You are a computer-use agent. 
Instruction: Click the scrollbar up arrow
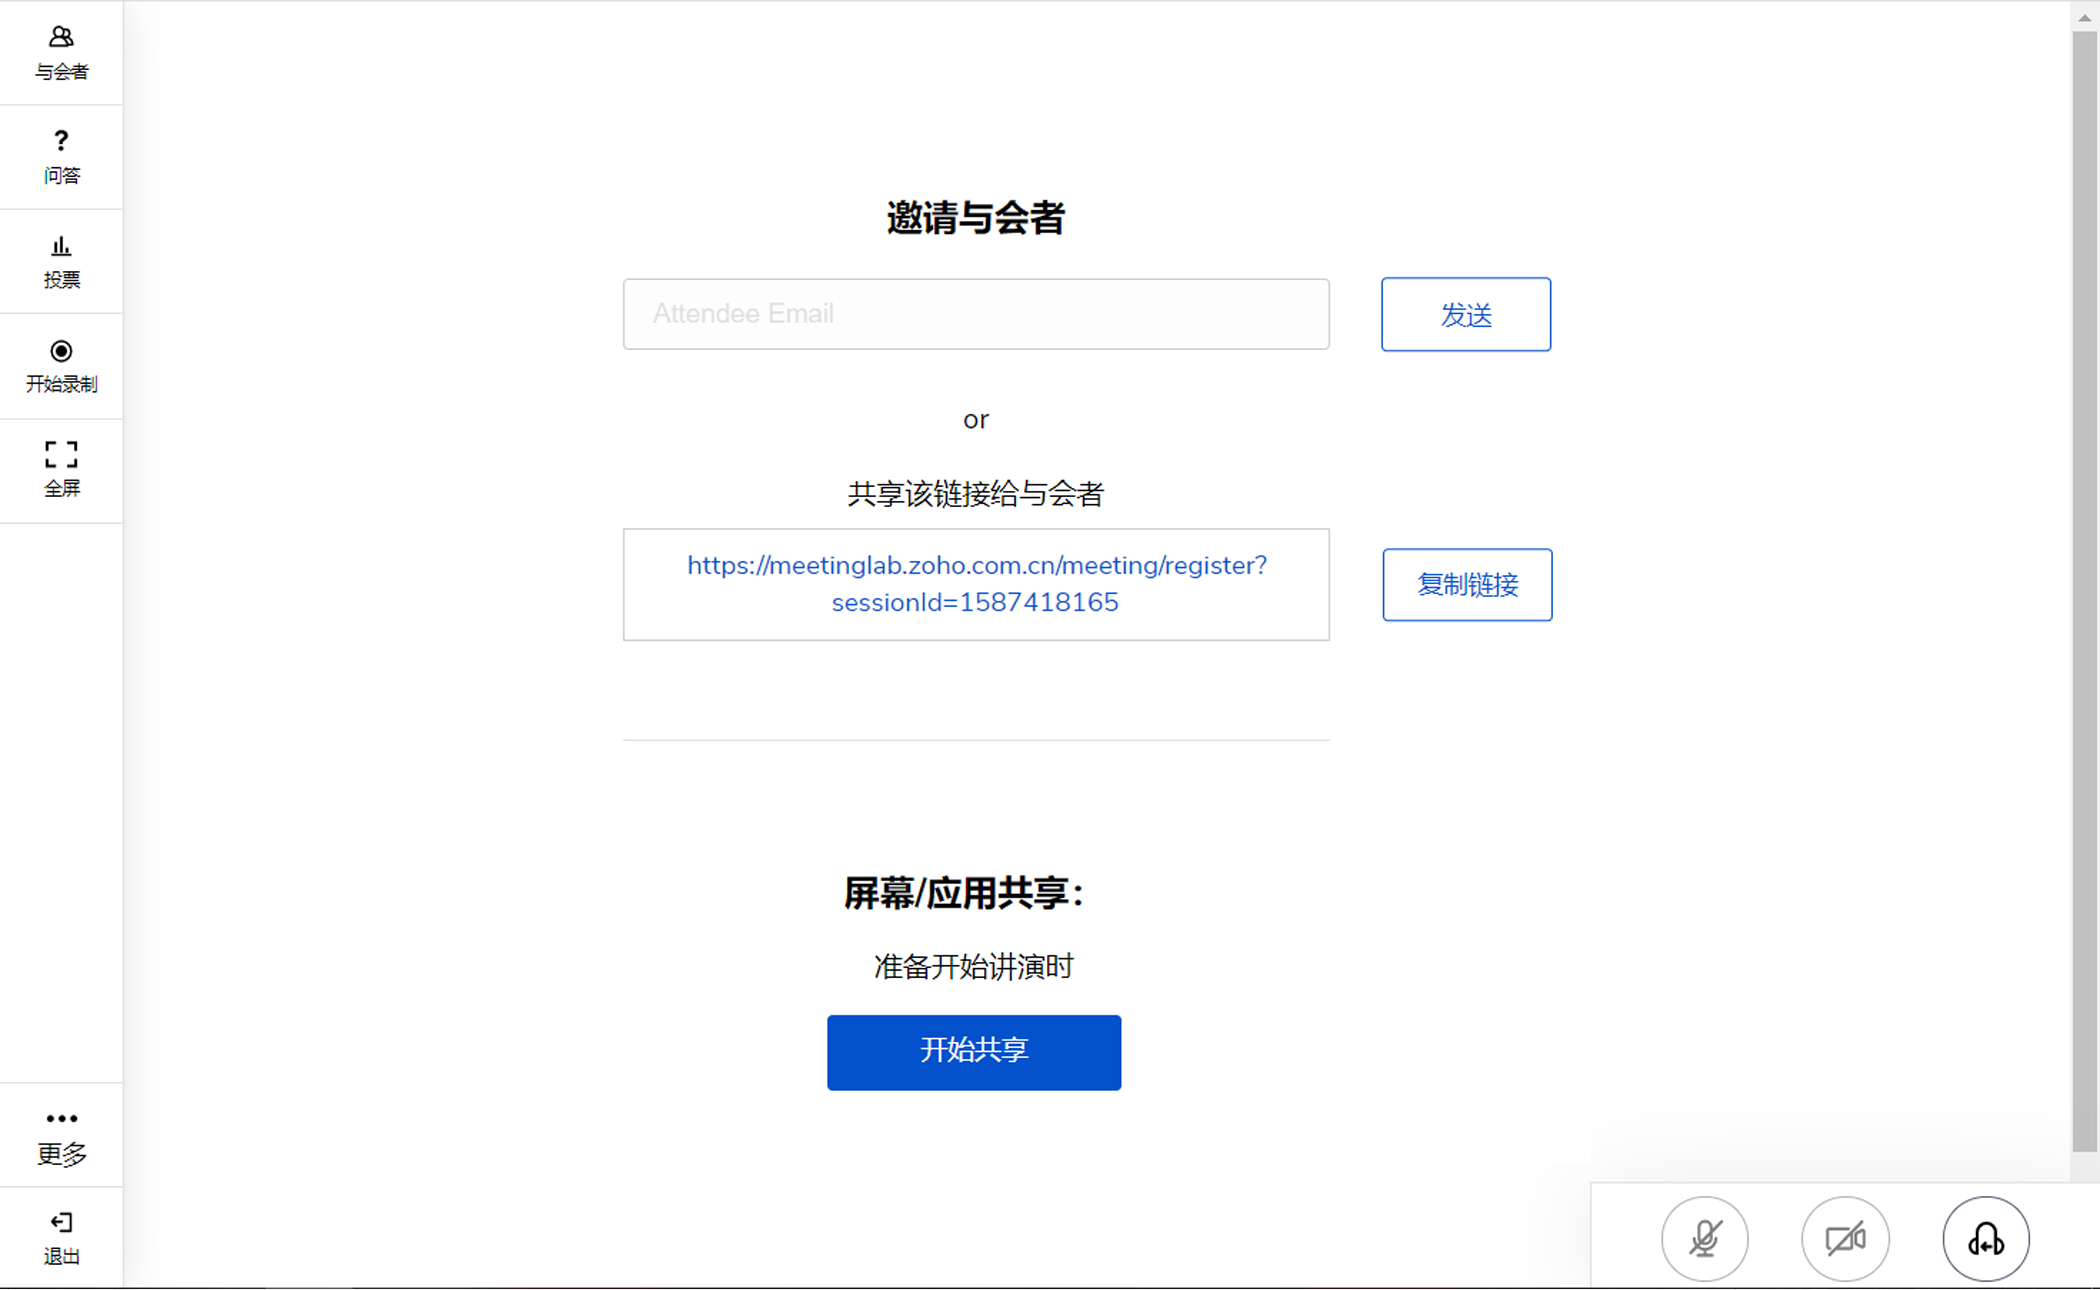tap(2085, 17)
